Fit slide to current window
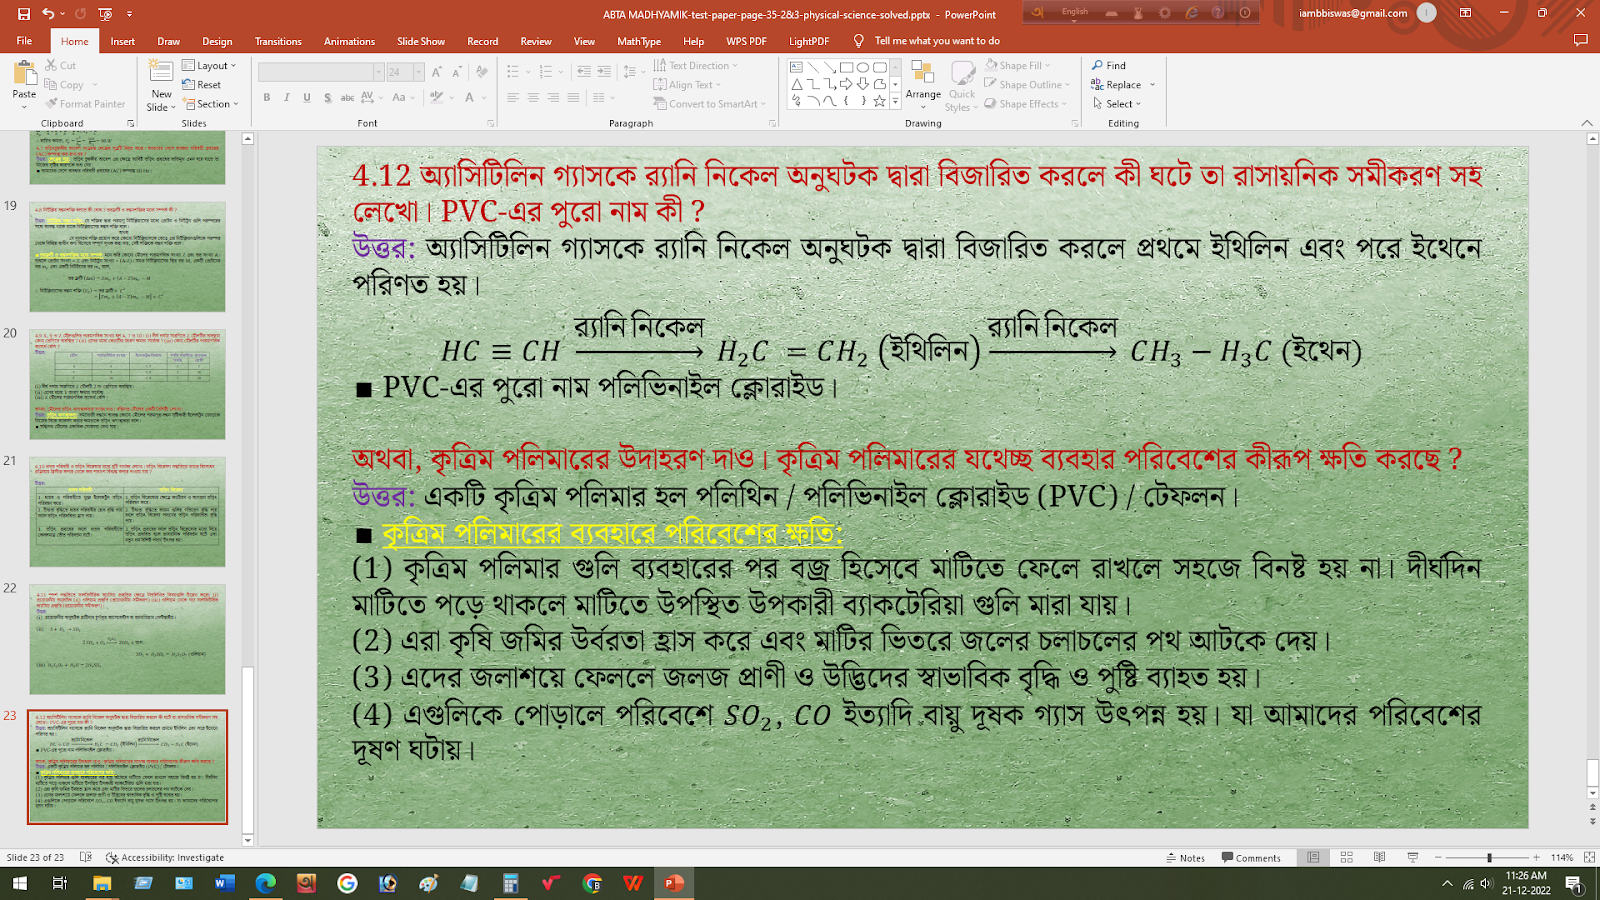 (1589, 858)
